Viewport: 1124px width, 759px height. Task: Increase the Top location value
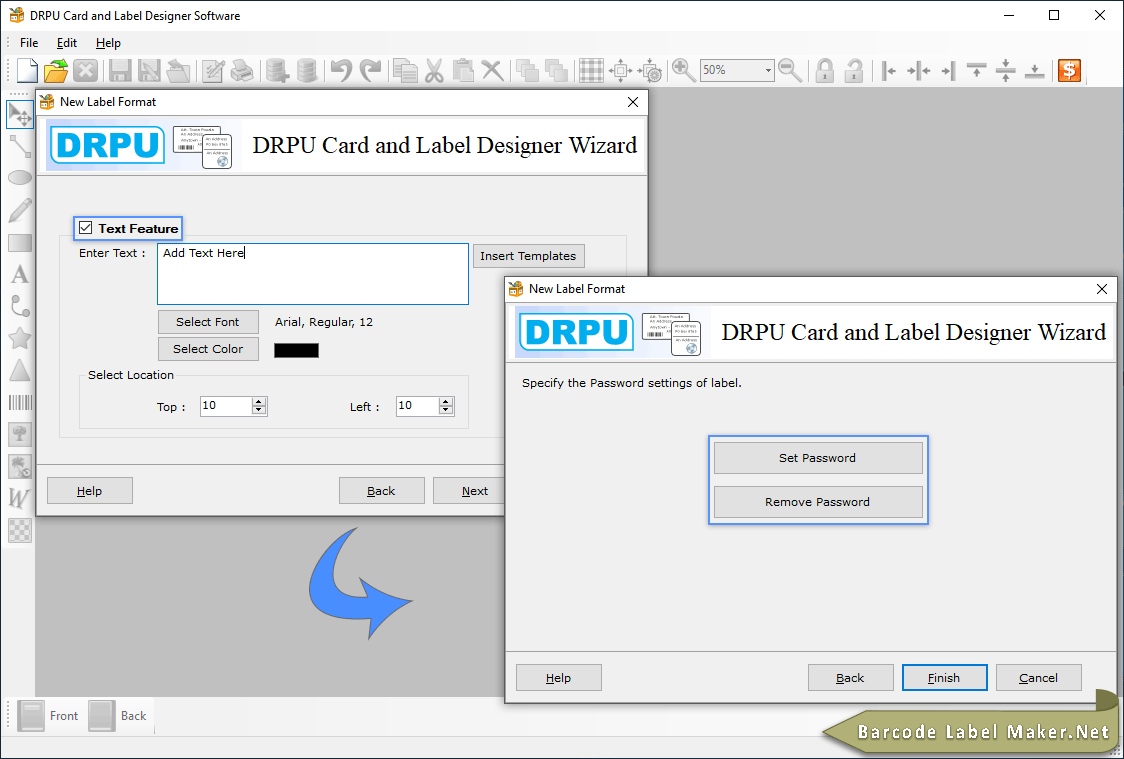[259, 401]
